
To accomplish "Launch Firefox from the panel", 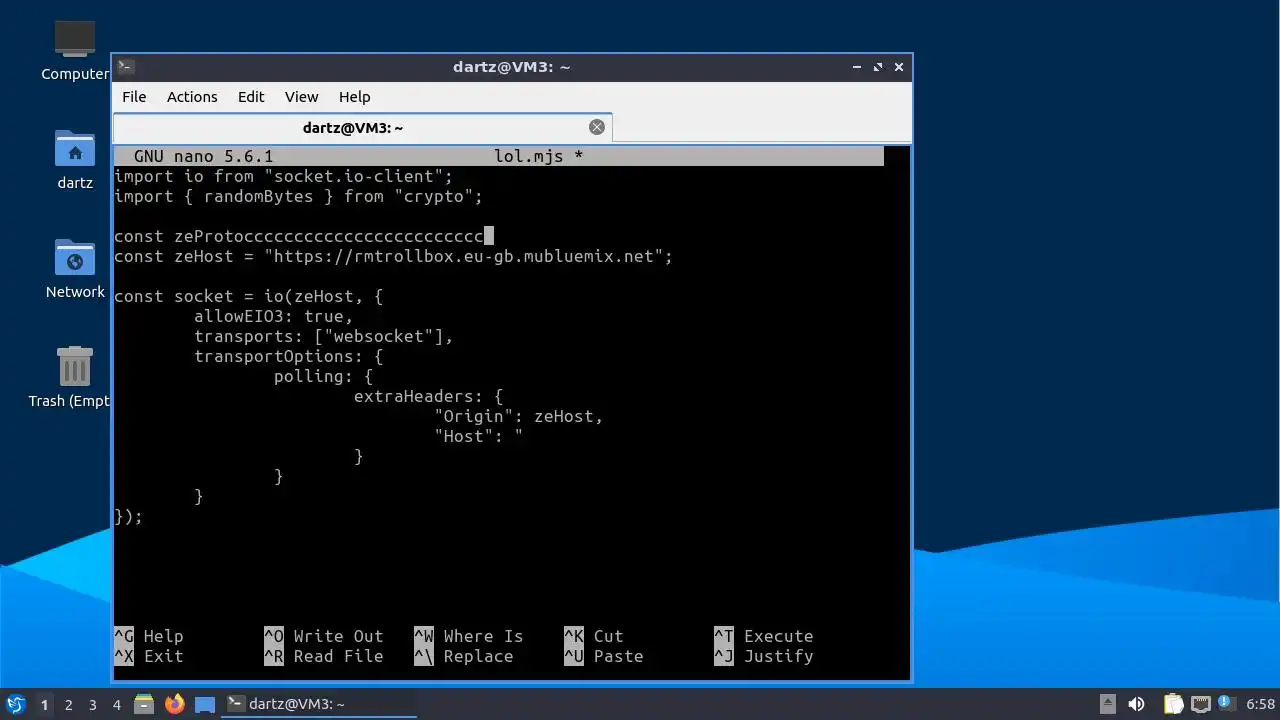I will point(175,704).
